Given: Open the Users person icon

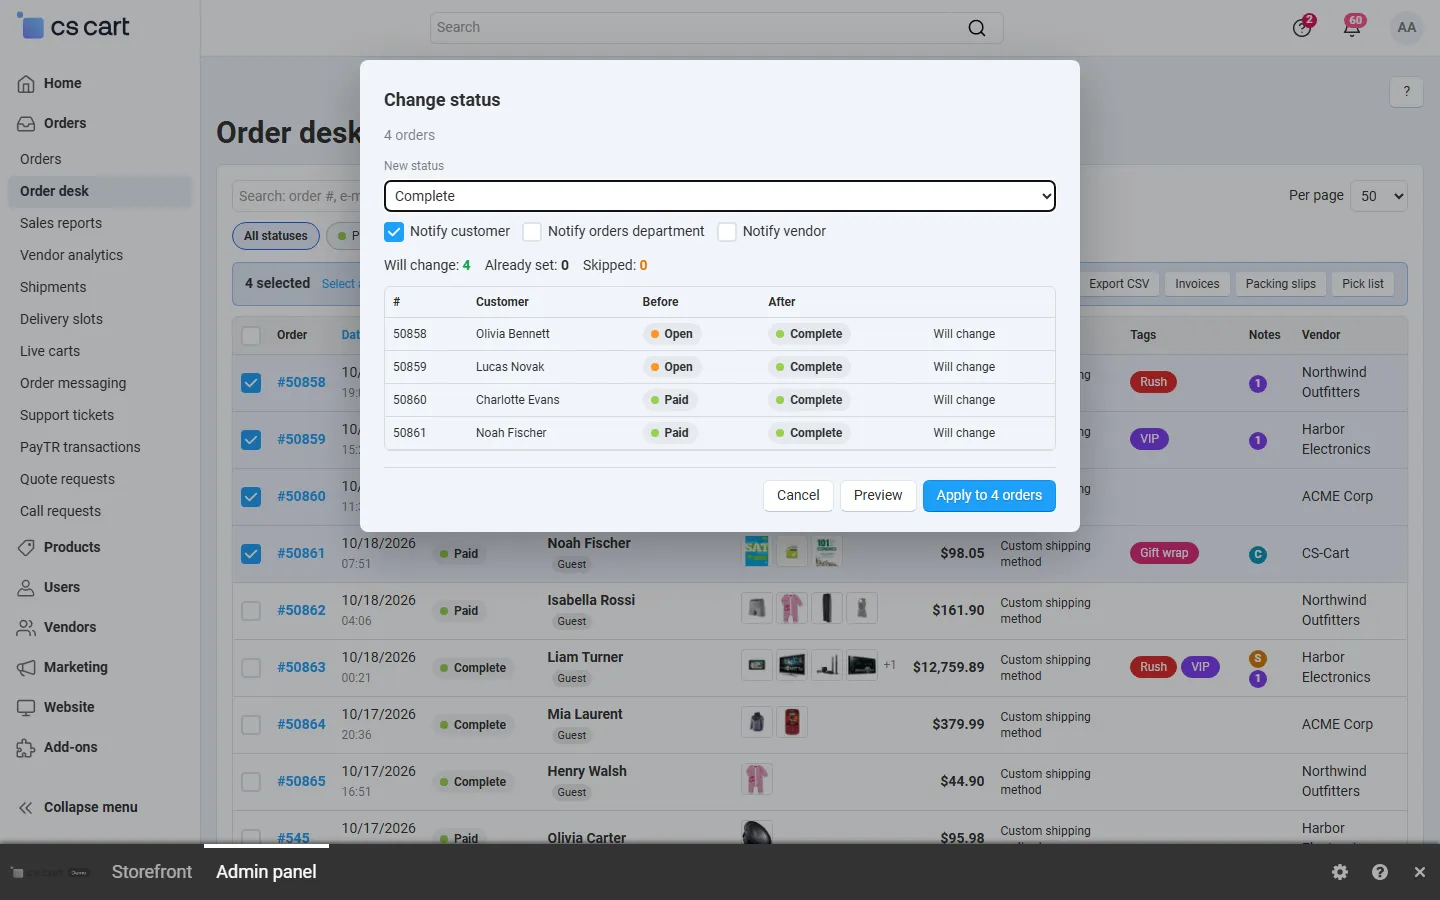Looking at the screenshot, I should coord(26,588).
